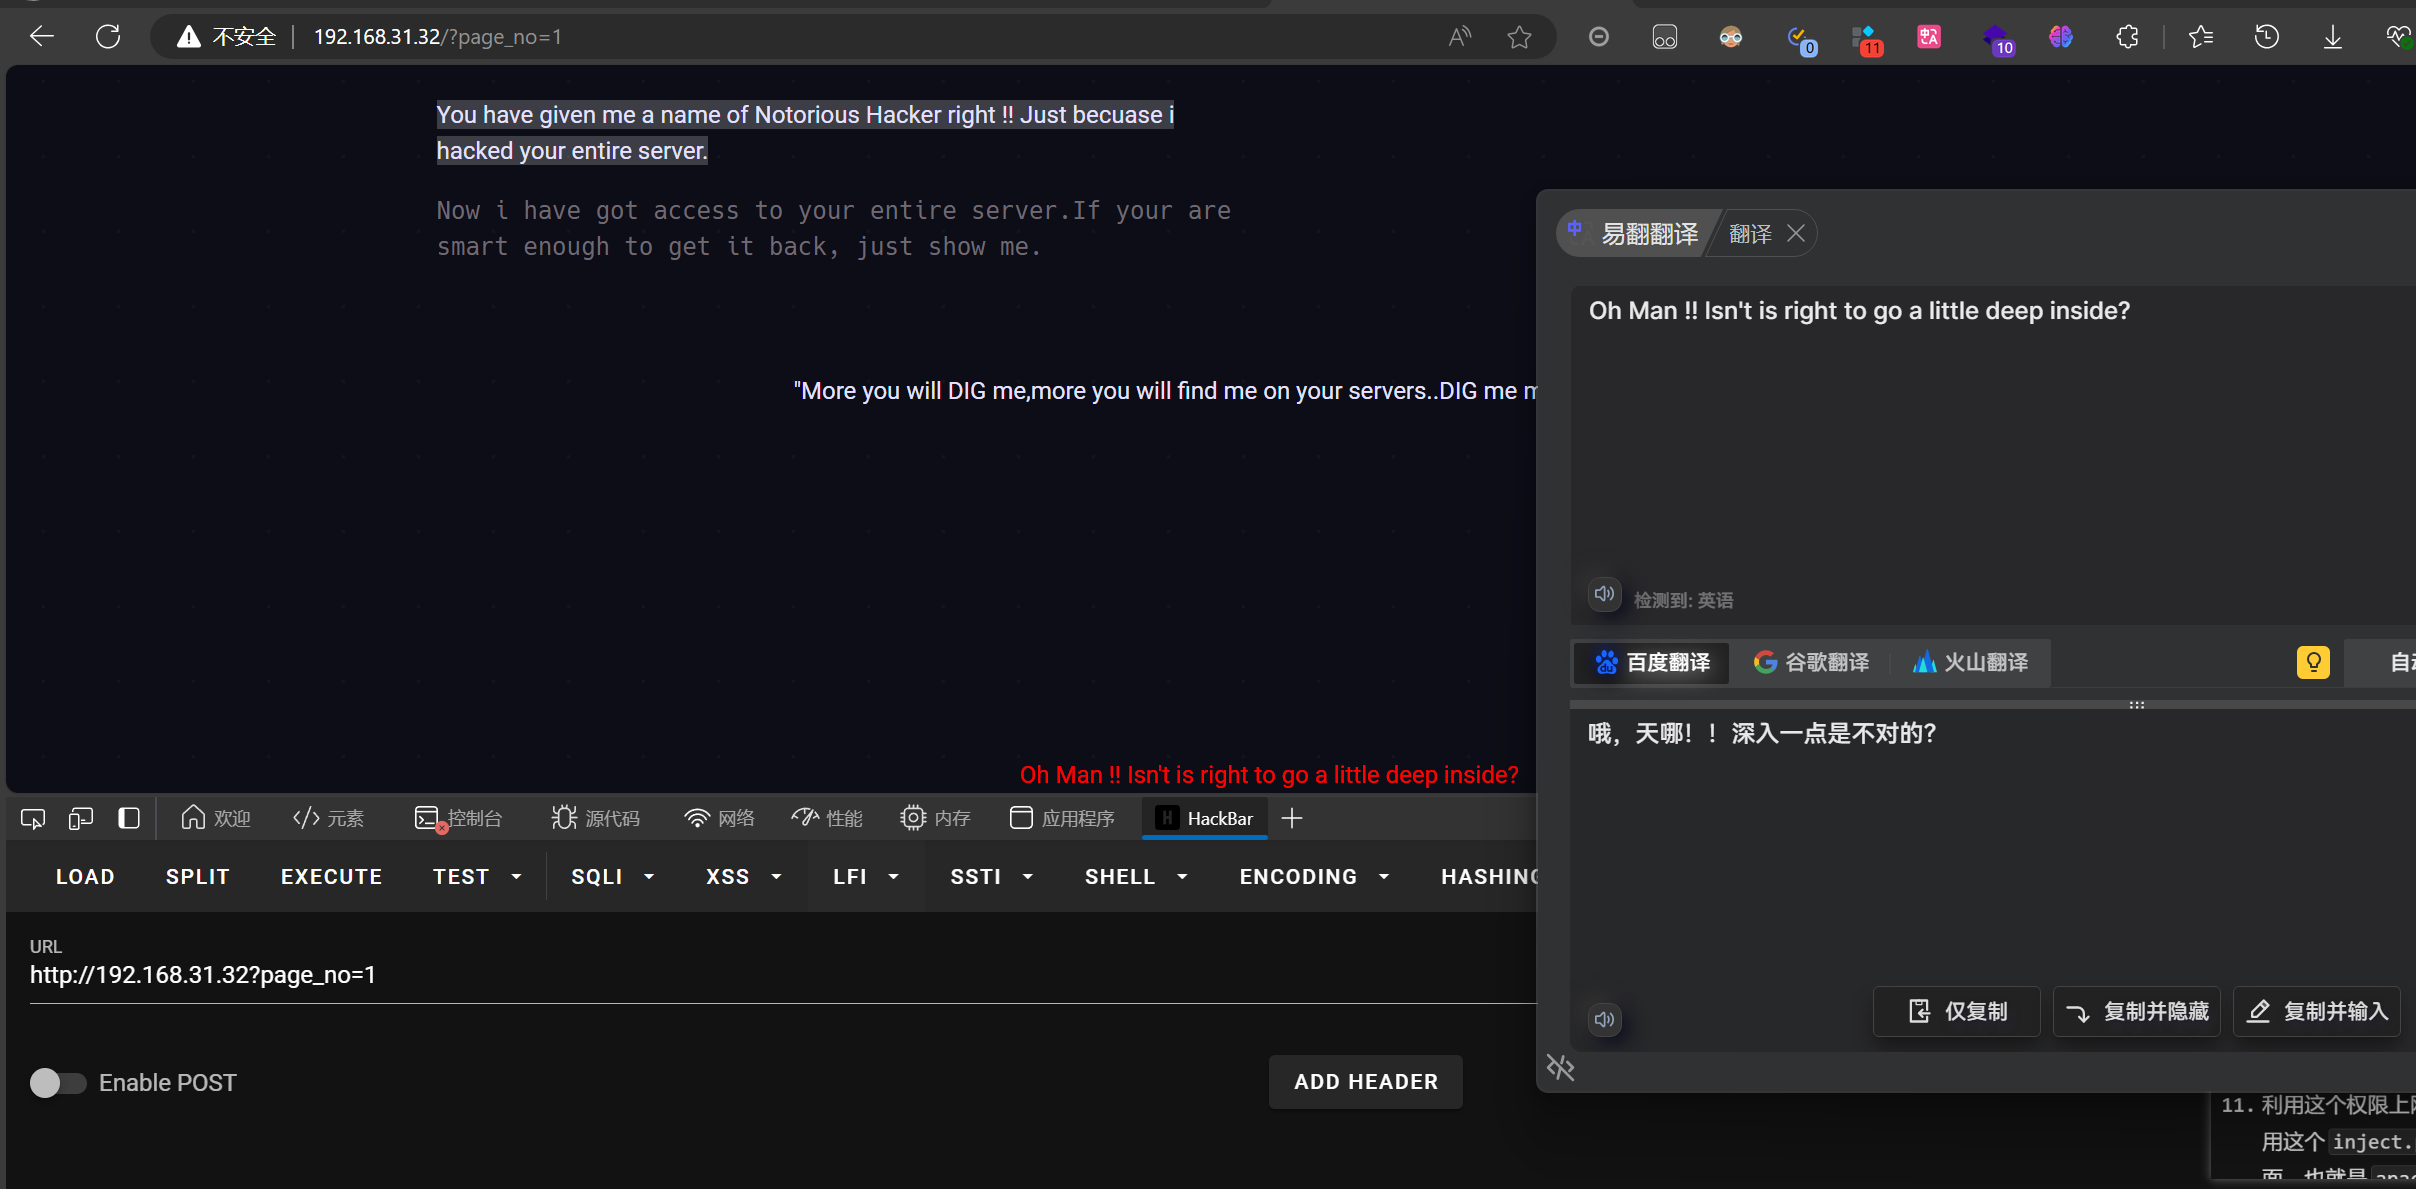Reload the current page
The image size is (2416, 1189).
click(x=108, y=37)
